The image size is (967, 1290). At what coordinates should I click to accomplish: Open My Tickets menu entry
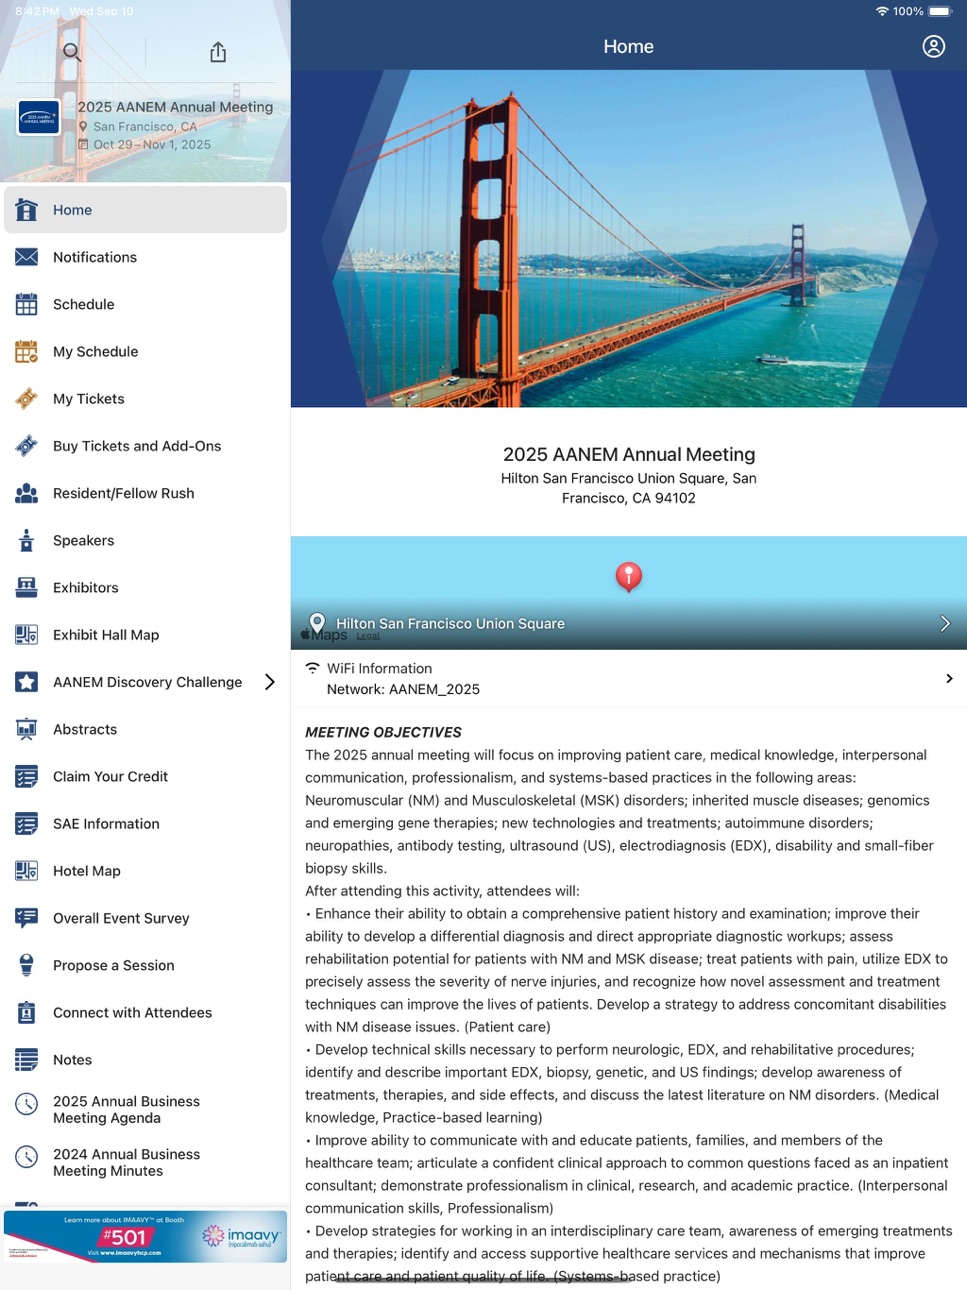tap(146, 398)
